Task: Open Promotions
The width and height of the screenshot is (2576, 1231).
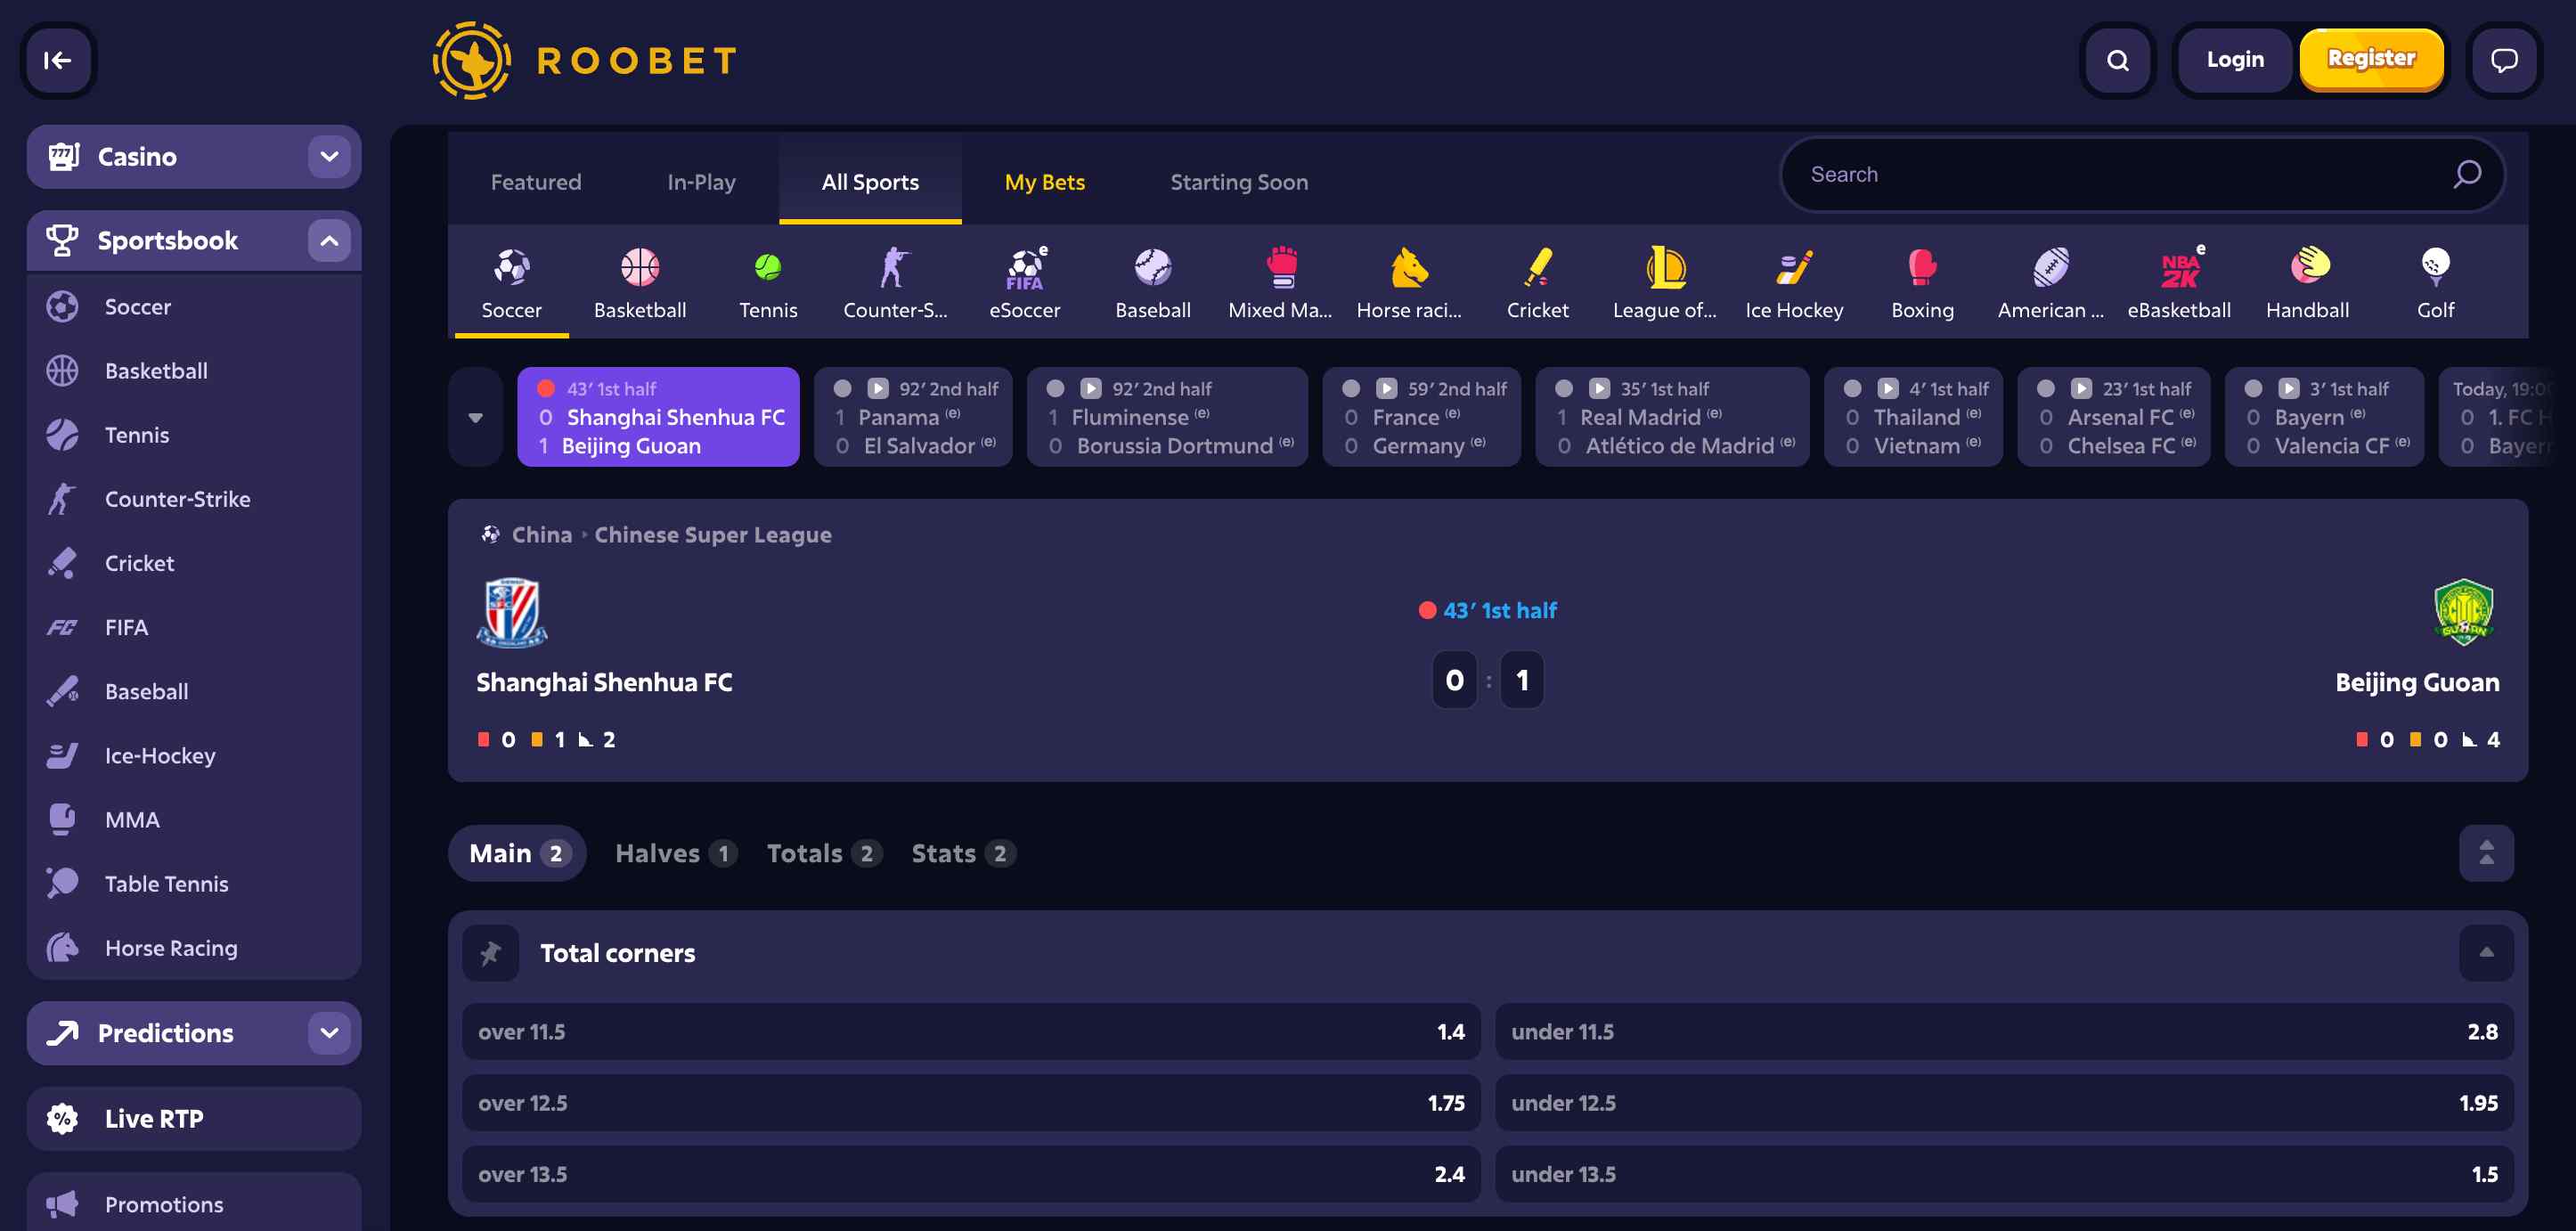Action: tap(194, 1203)
